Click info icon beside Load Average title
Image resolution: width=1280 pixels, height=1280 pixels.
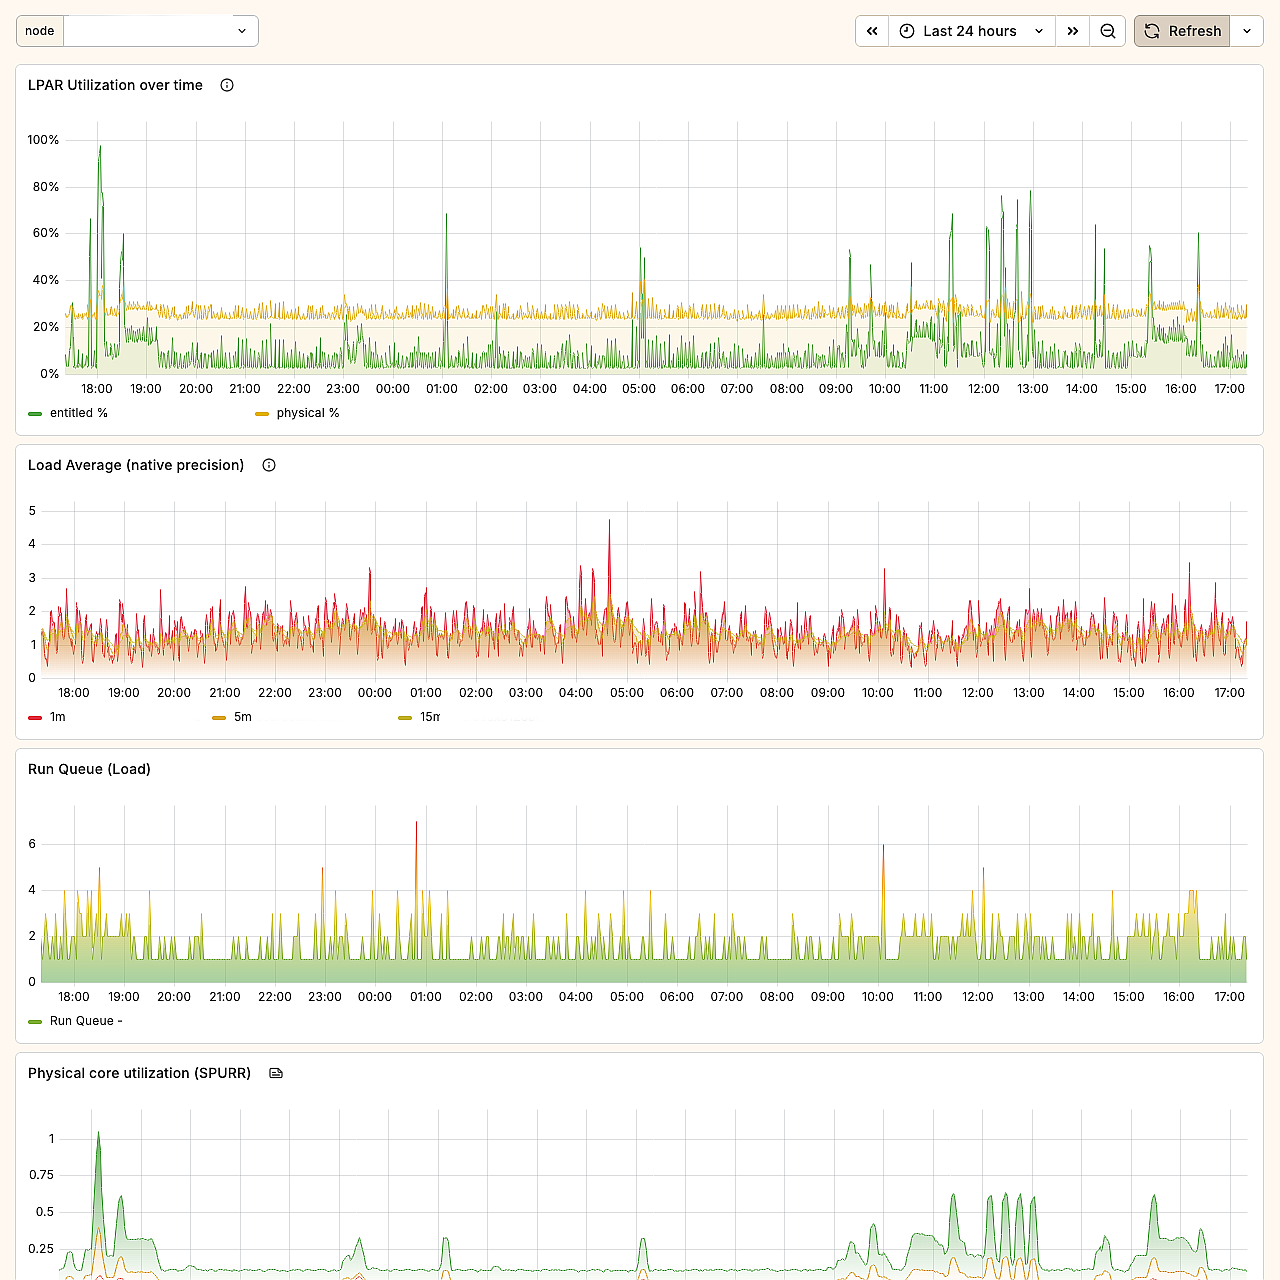269,465
